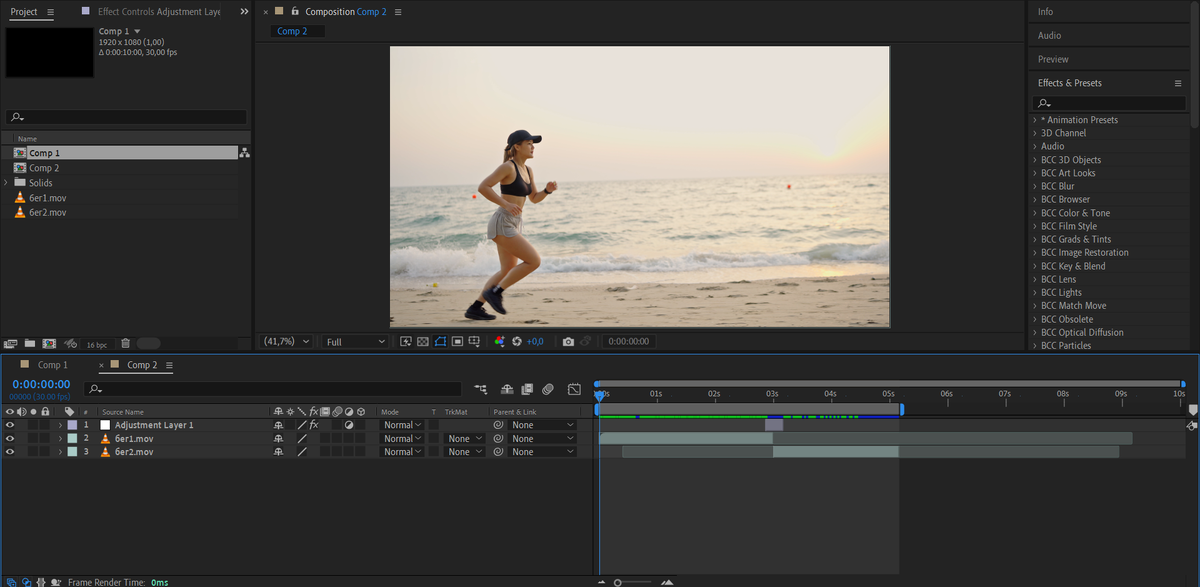
Task: Toggle visibility of 6er2.mov layer
Action: [10, 452]
